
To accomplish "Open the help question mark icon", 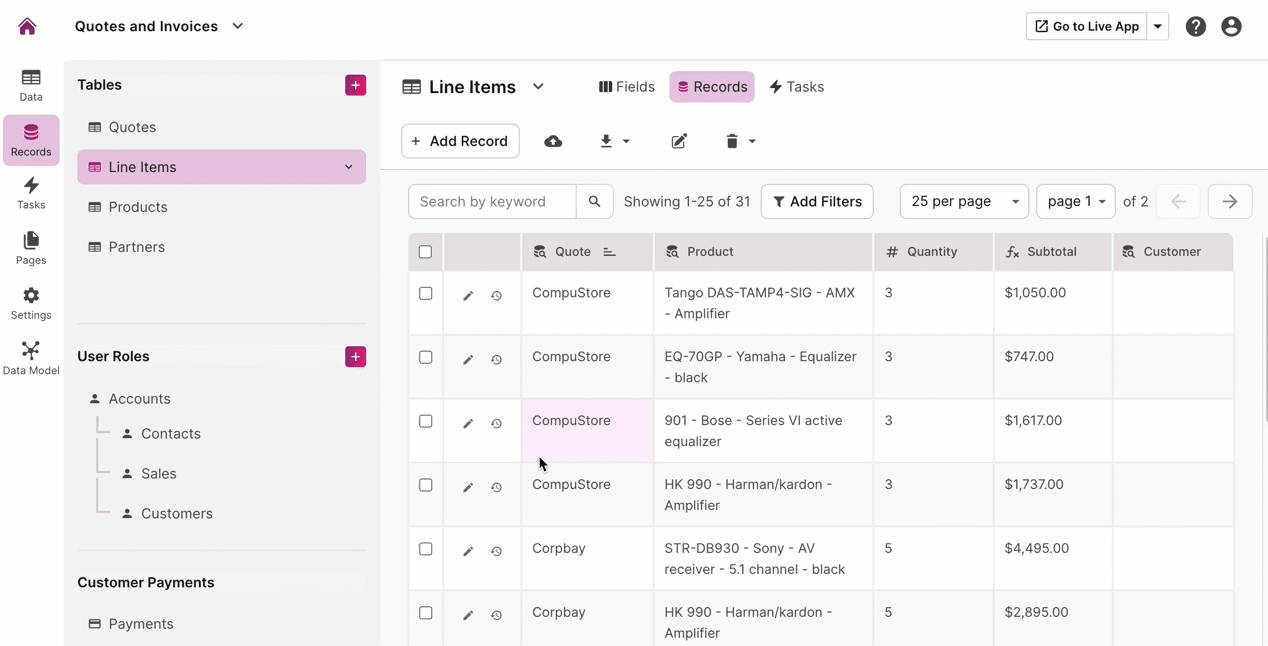I will (1195, 27).
